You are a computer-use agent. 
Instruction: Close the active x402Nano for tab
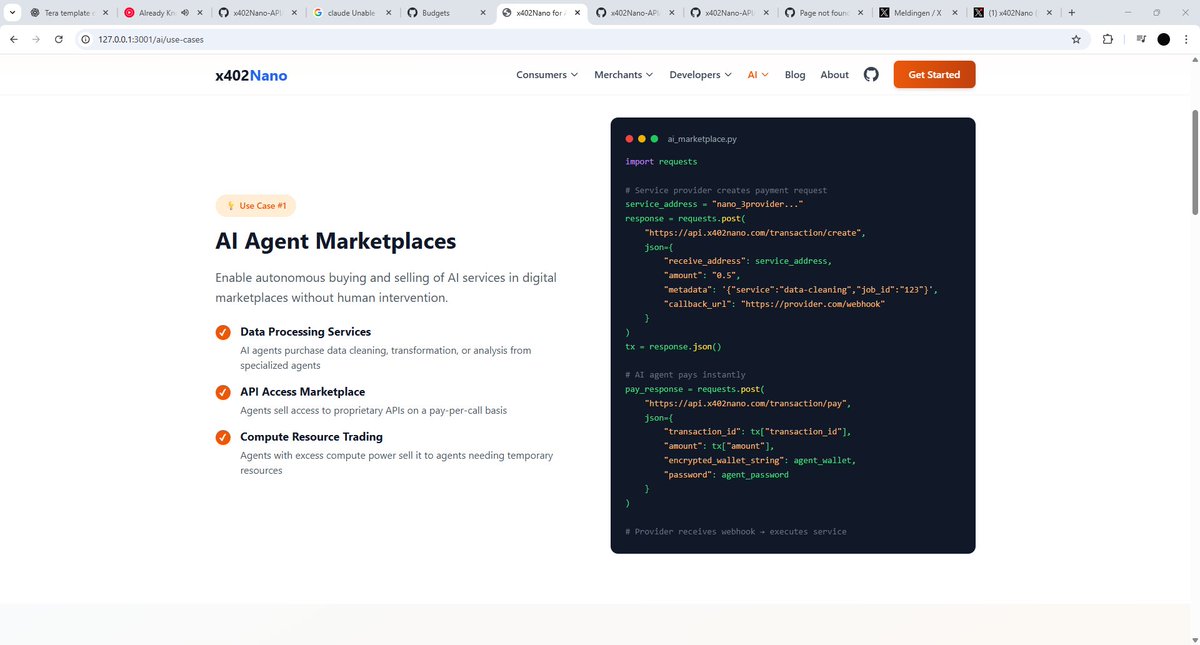click(x=576, y=13)
